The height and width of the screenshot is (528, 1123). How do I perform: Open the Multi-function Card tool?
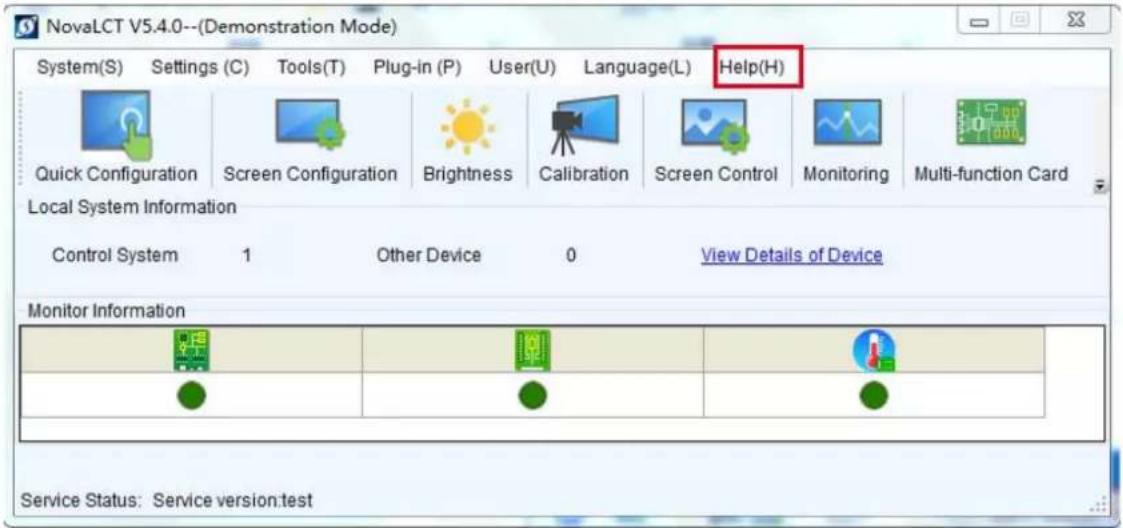tap(991, 138)
